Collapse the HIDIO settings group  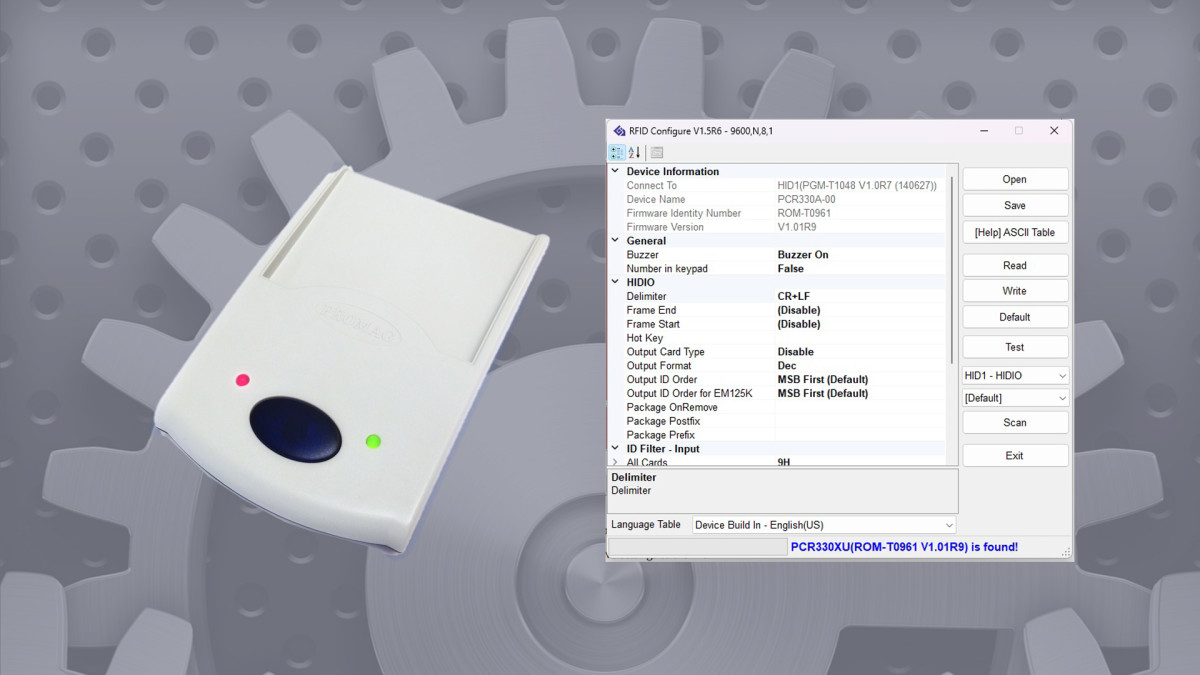[x=615, y=283]
